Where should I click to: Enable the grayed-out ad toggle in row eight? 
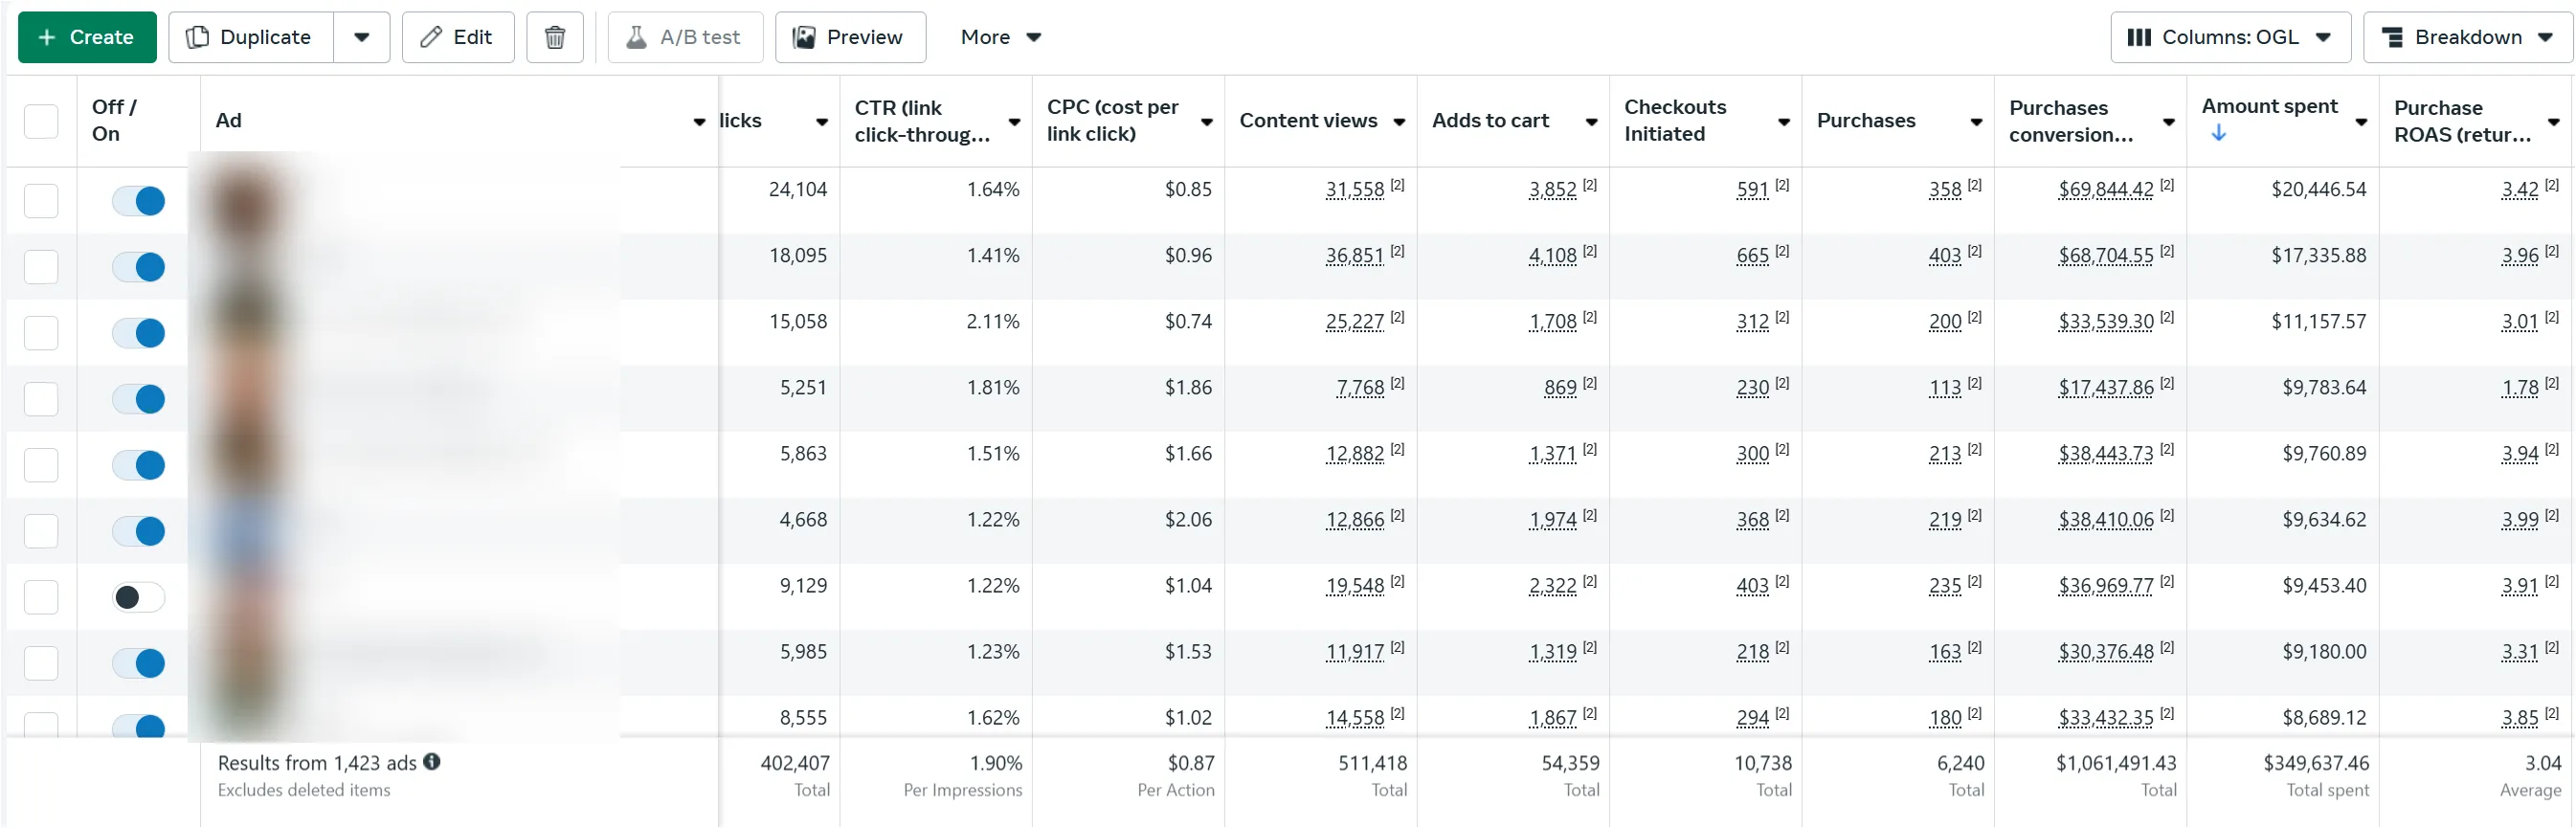click(138, 597)
